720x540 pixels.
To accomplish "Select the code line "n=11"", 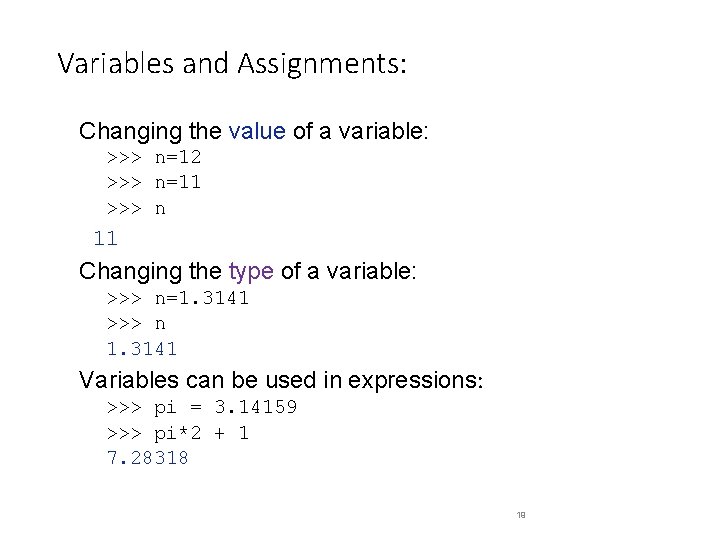I will click(178, 183).
